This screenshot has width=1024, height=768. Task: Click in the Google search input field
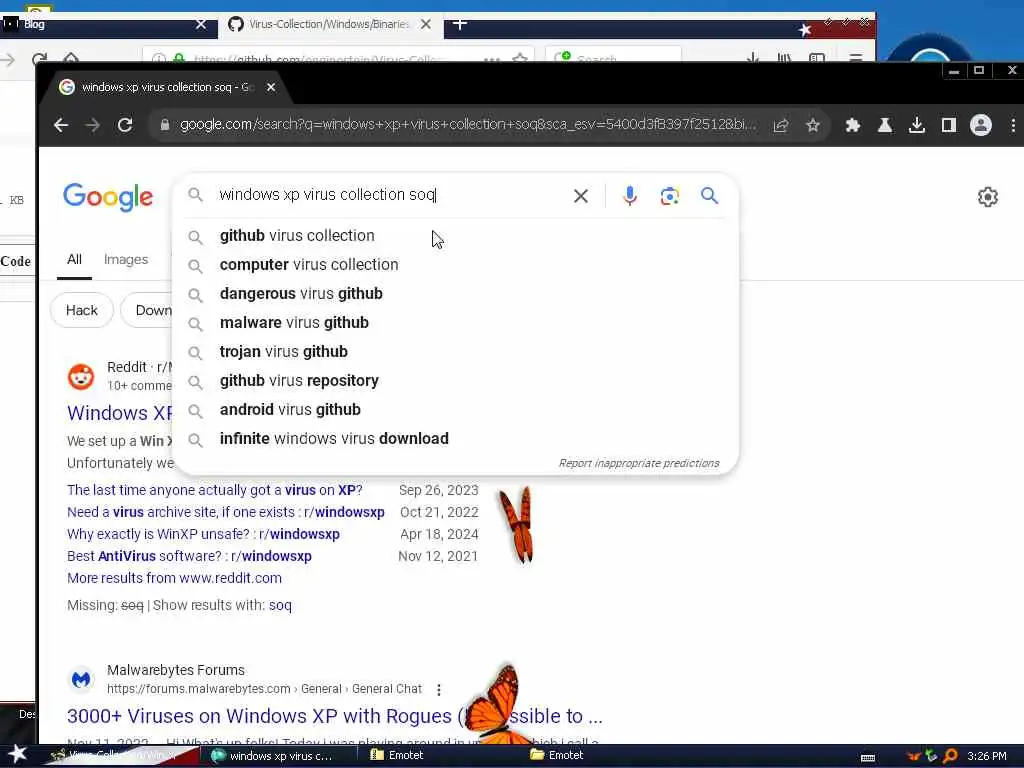coord(392,195)
